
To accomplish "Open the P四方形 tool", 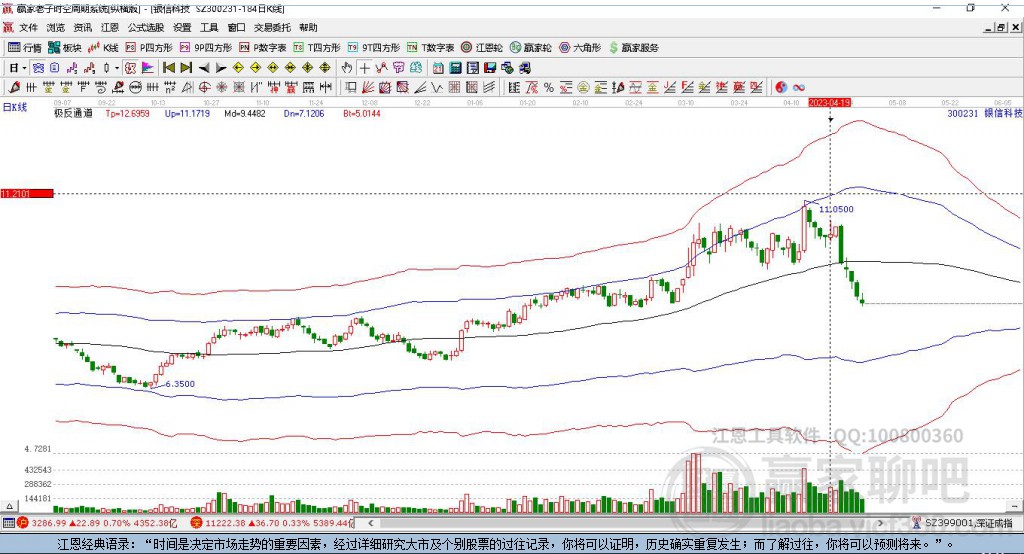I will pyautogui.click(x=149, y=48).
